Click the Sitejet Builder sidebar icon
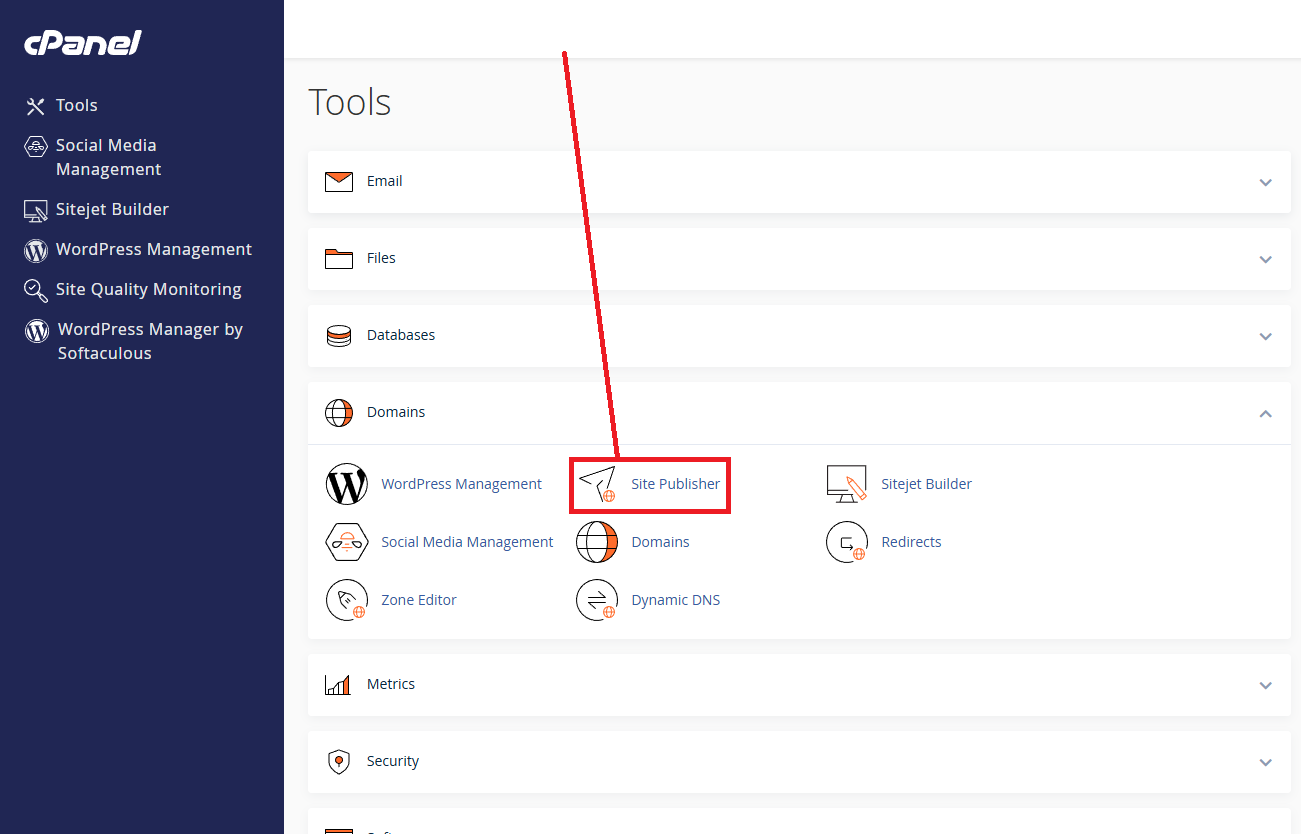This screenshot has height=834, width=1301. click(36, 210)
